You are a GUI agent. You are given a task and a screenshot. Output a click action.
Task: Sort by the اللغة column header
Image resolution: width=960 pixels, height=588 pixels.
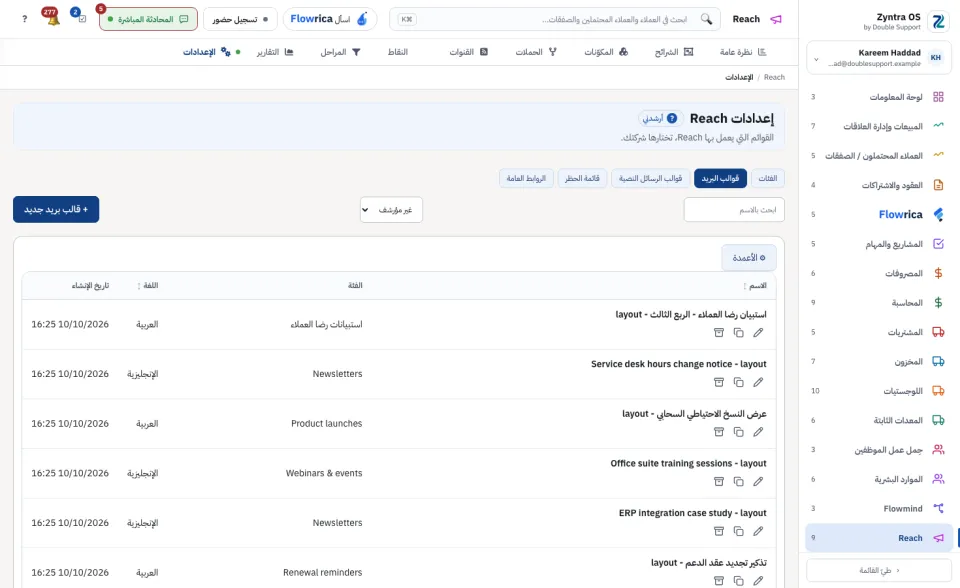[x=148, y=285]
